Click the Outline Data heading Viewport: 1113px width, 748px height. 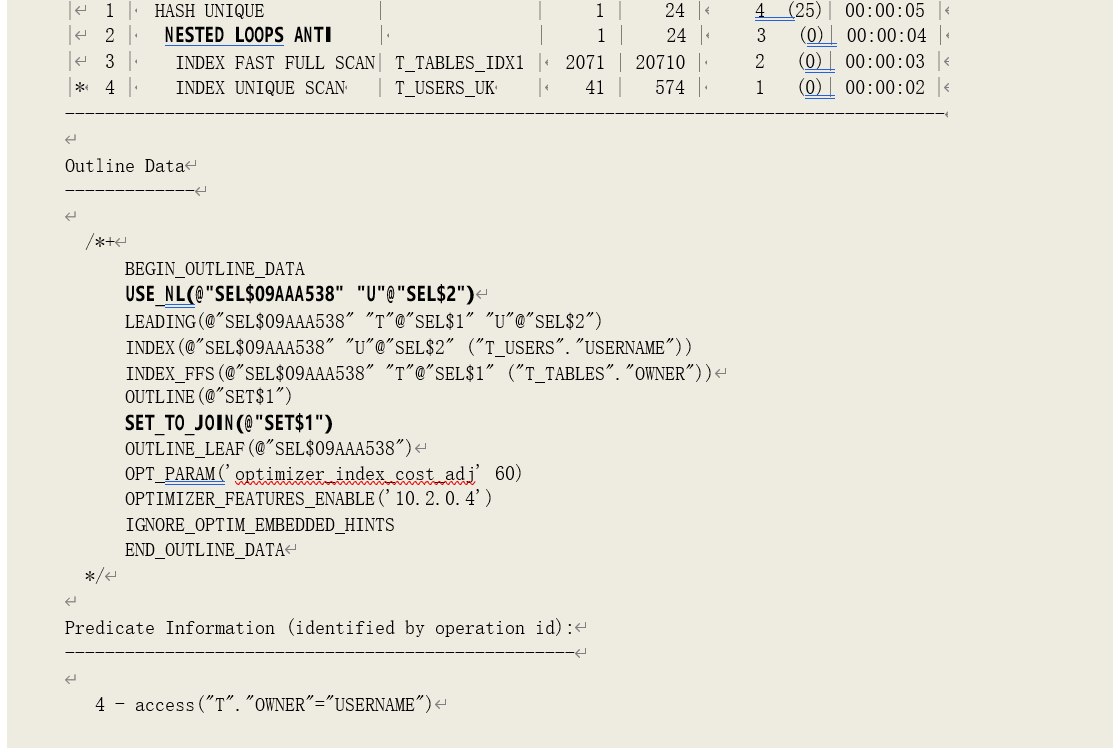point(125,166)
